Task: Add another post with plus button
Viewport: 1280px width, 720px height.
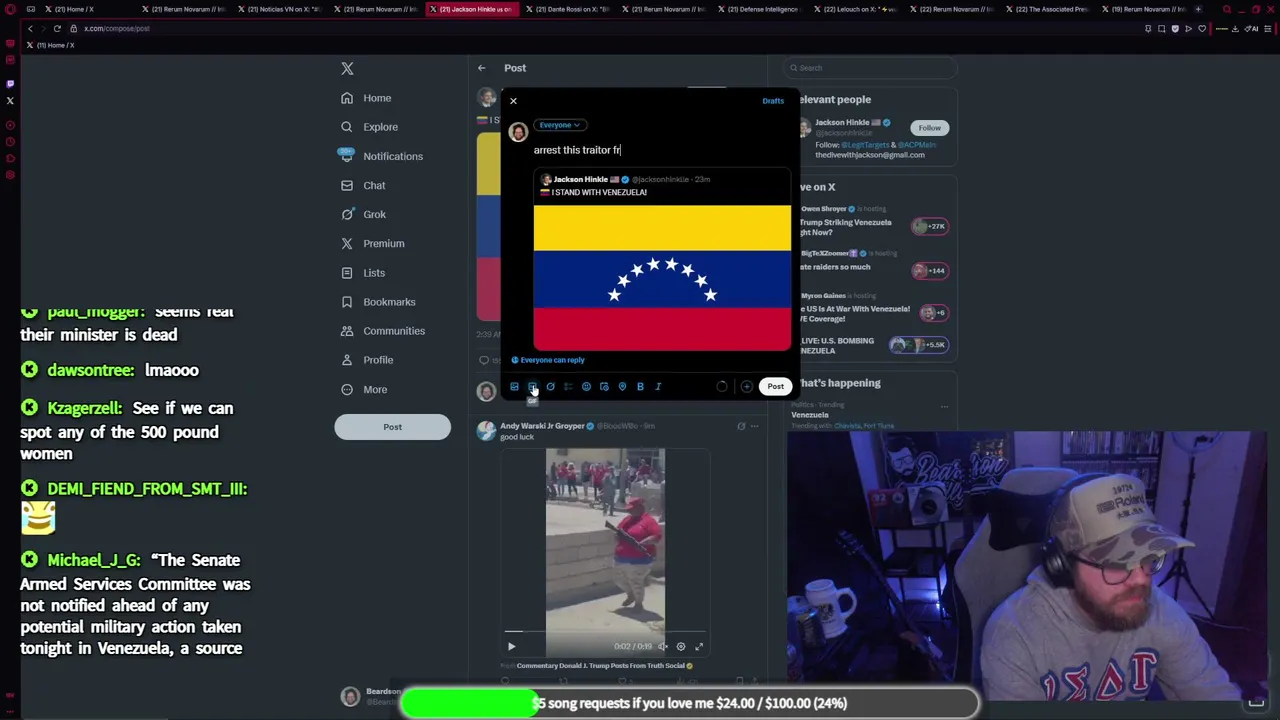Action: click(x=746, y=387)
